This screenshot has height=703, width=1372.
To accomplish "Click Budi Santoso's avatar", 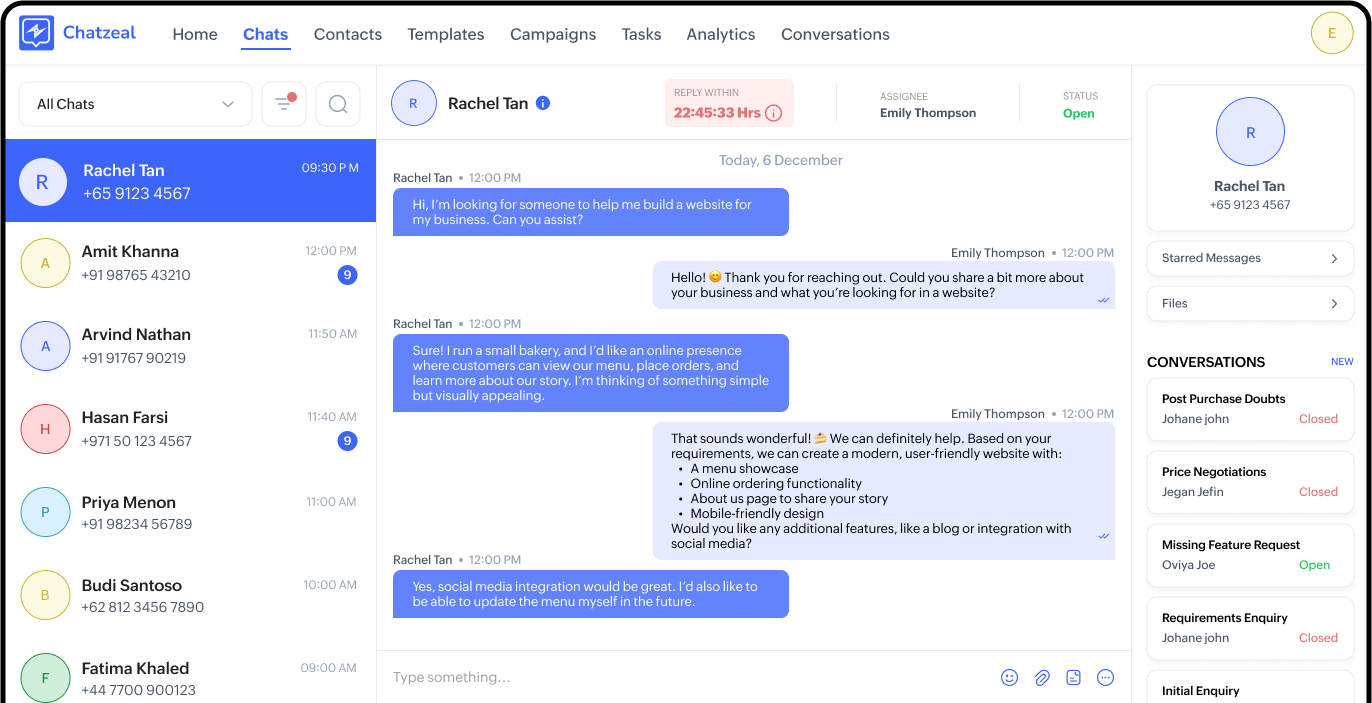I will 45,595.
